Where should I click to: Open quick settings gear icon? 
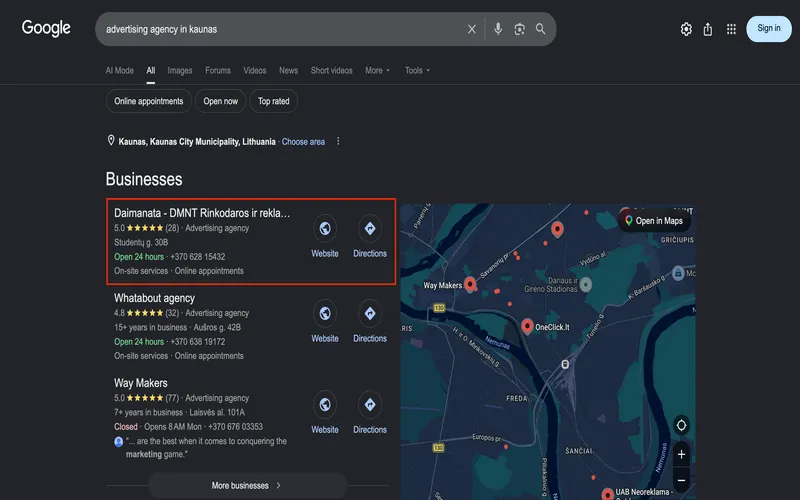(686, 29)
